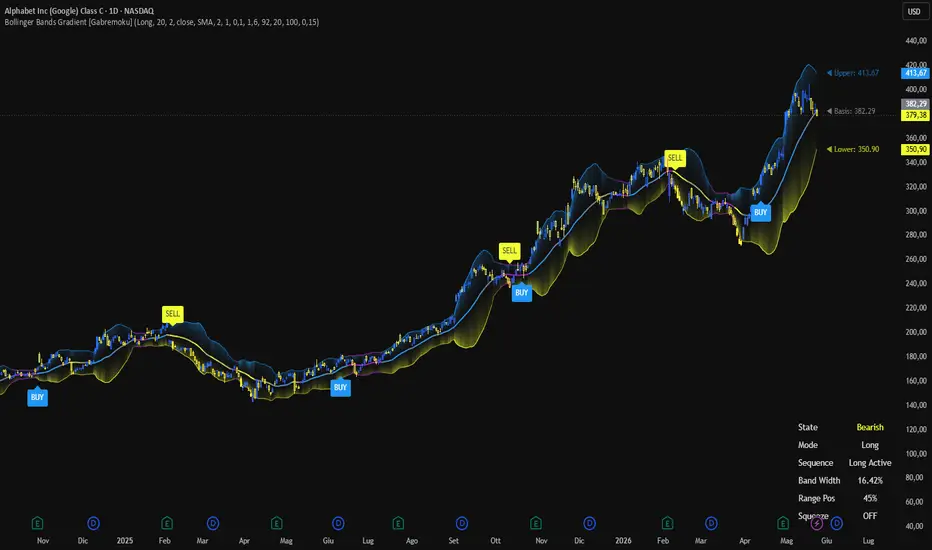The height and width of the screenshot is (550, 932).
Task: Click the yellow 379,38 price tag
Action: [x=915, y=115]
